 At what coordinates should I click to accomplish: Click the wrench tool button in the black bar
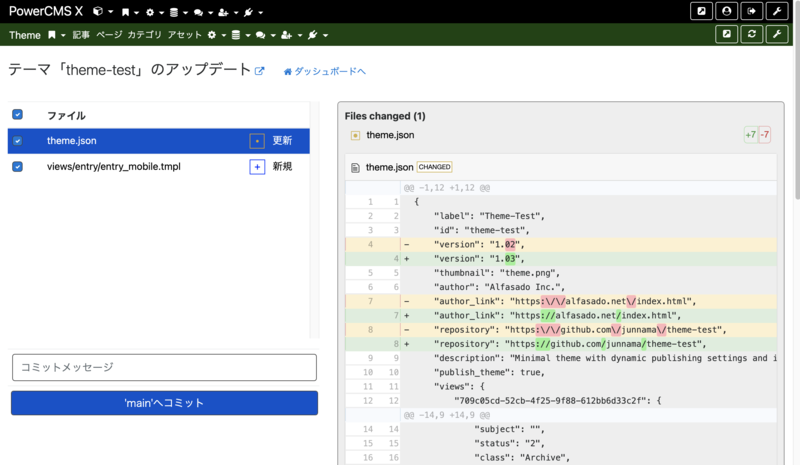777,11
